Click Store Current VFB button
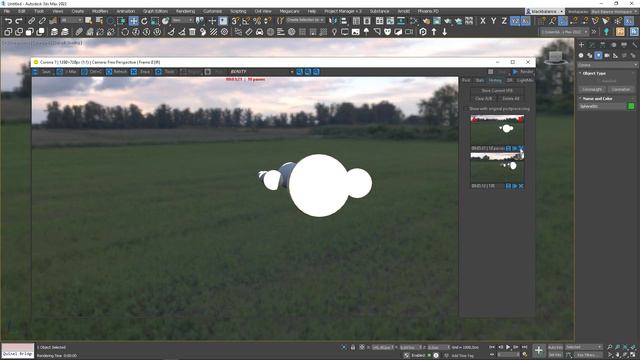The width and height of the screenshot is (640, 360). coord(497,91)
